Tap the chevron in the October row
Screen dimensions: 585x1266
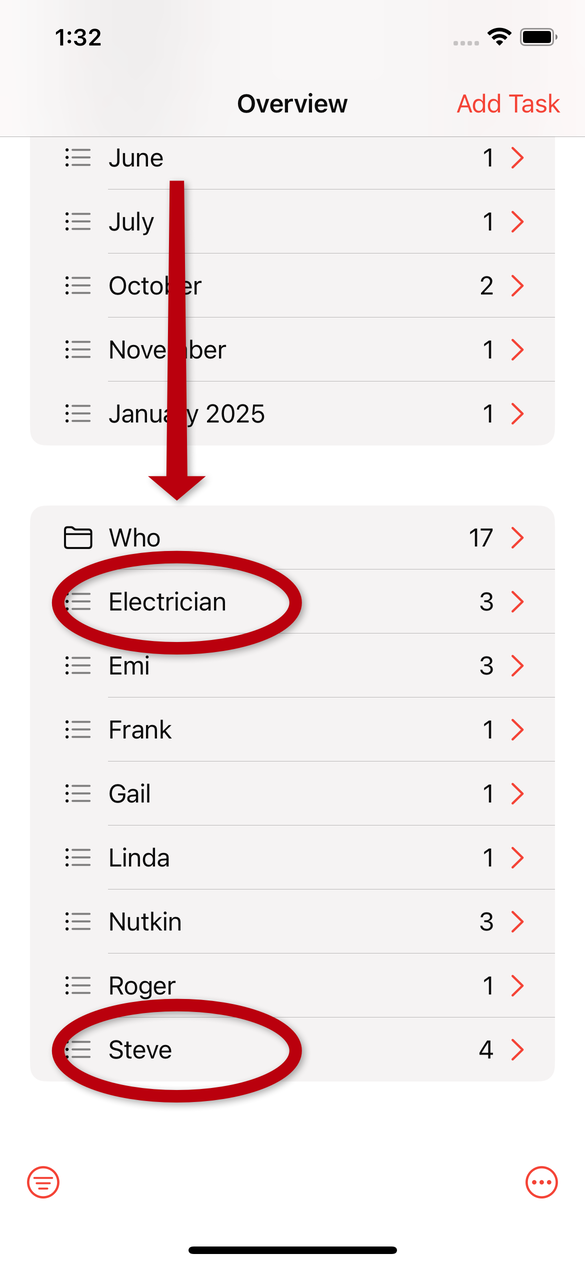click(x=517, y=286)
